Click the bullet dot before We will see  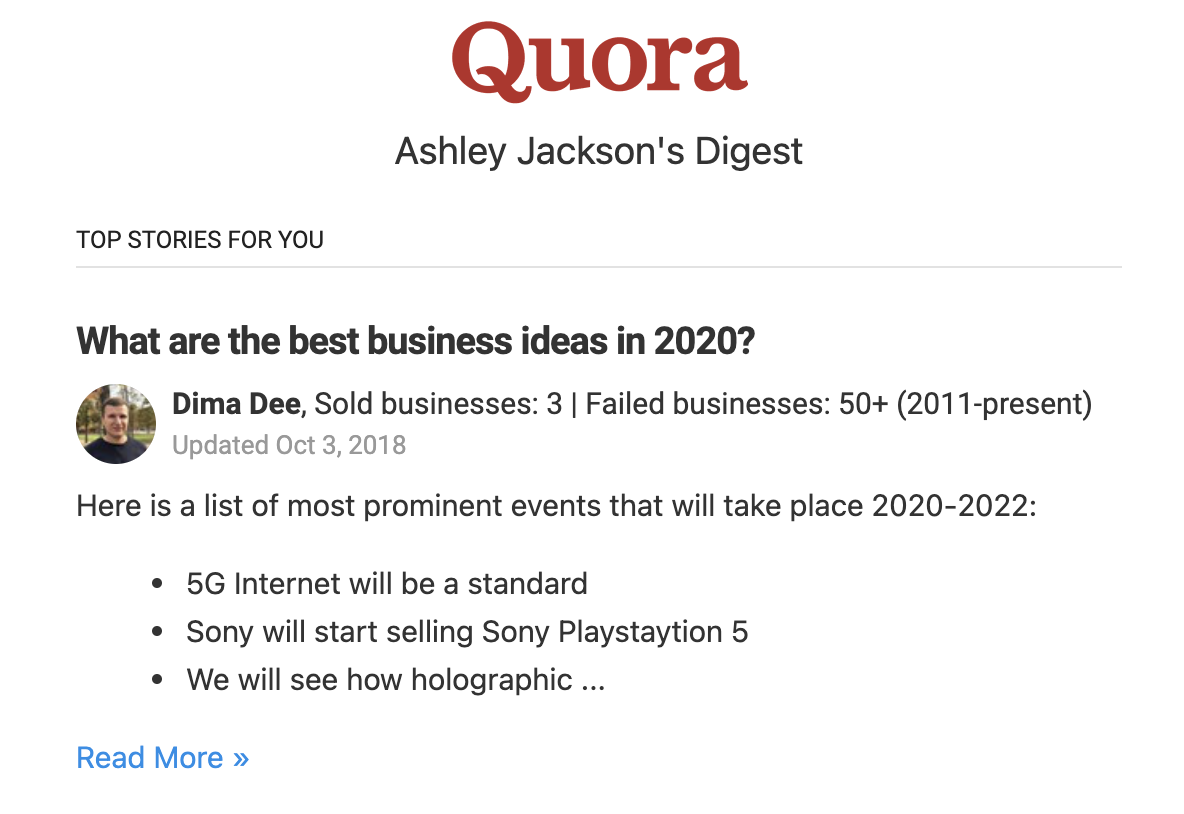[x=156, y=682]
